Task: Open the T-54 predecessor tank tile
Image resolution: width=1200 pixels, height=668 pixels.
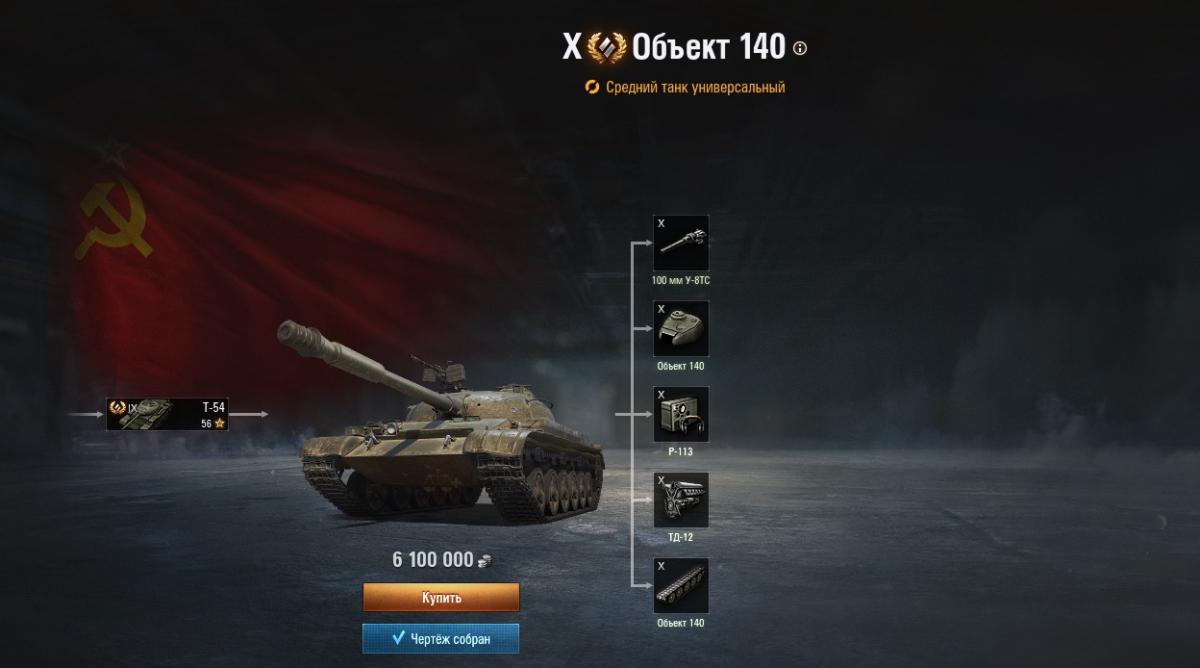Action: [x=168, y=414]
